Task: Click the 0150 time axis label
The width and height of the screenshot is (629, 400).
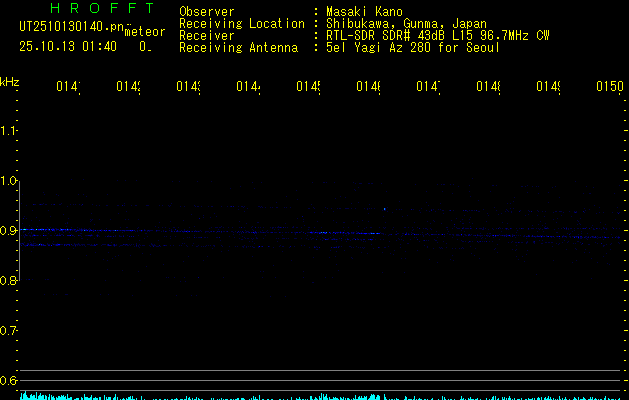Action: coord(610,86)
